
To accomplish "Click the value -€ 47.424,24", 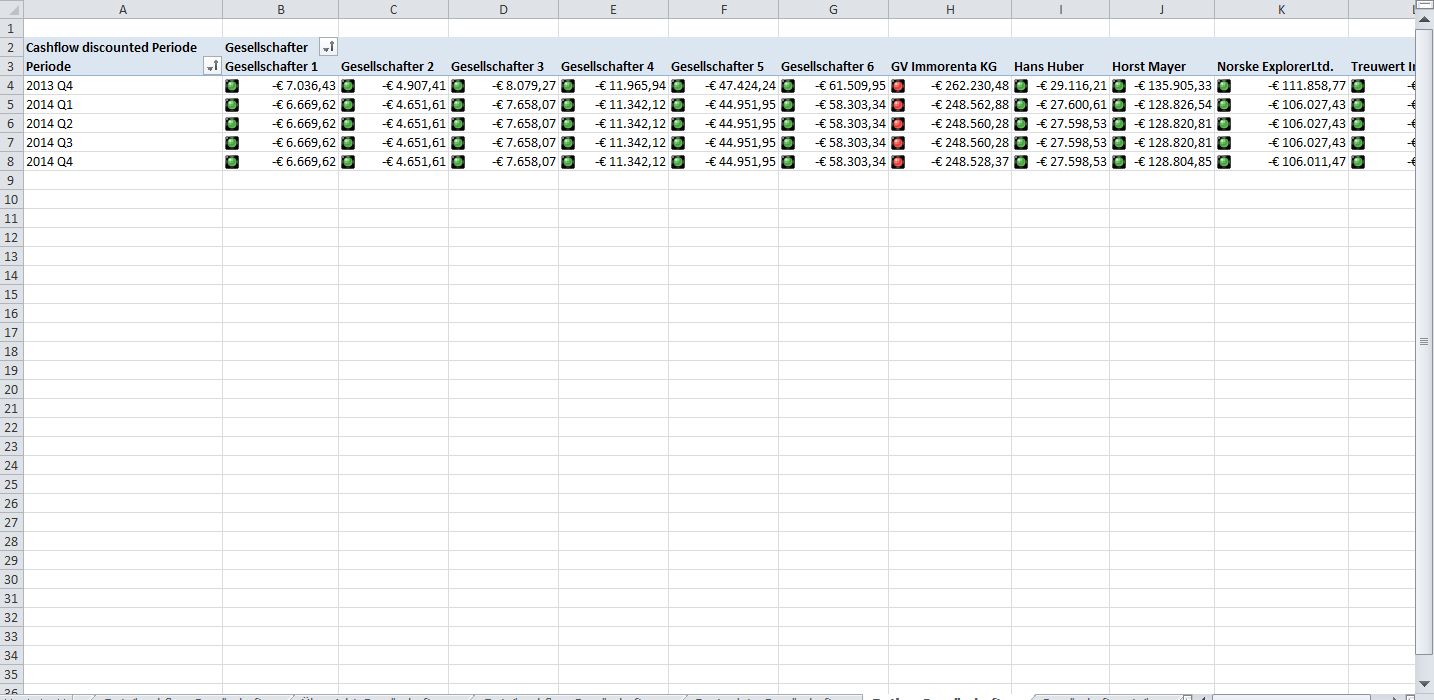I will click(x=740, y=86).
